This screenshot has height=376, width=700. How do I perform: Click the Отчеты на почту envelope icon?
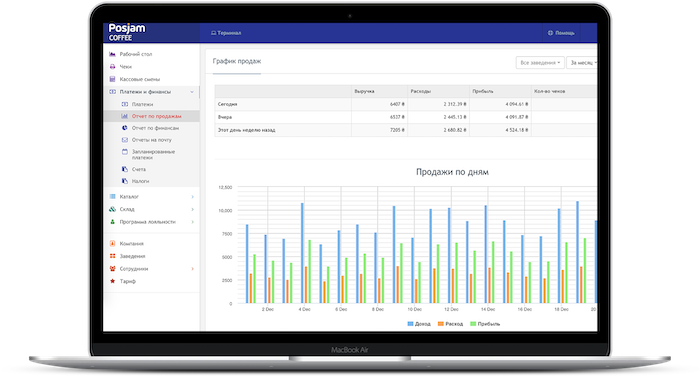point(125,140)
